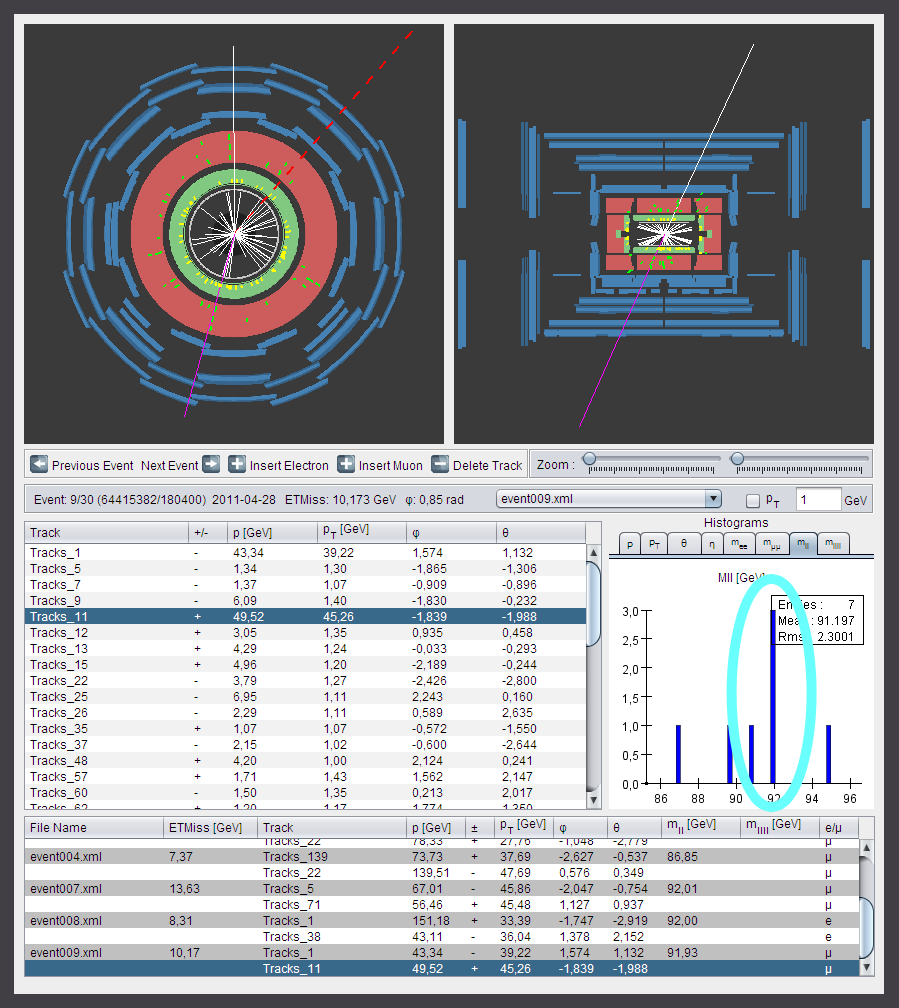The image size is (899, 1008).
Task: Select Tracks_15 row in track table
Action: tap(305, 665)
